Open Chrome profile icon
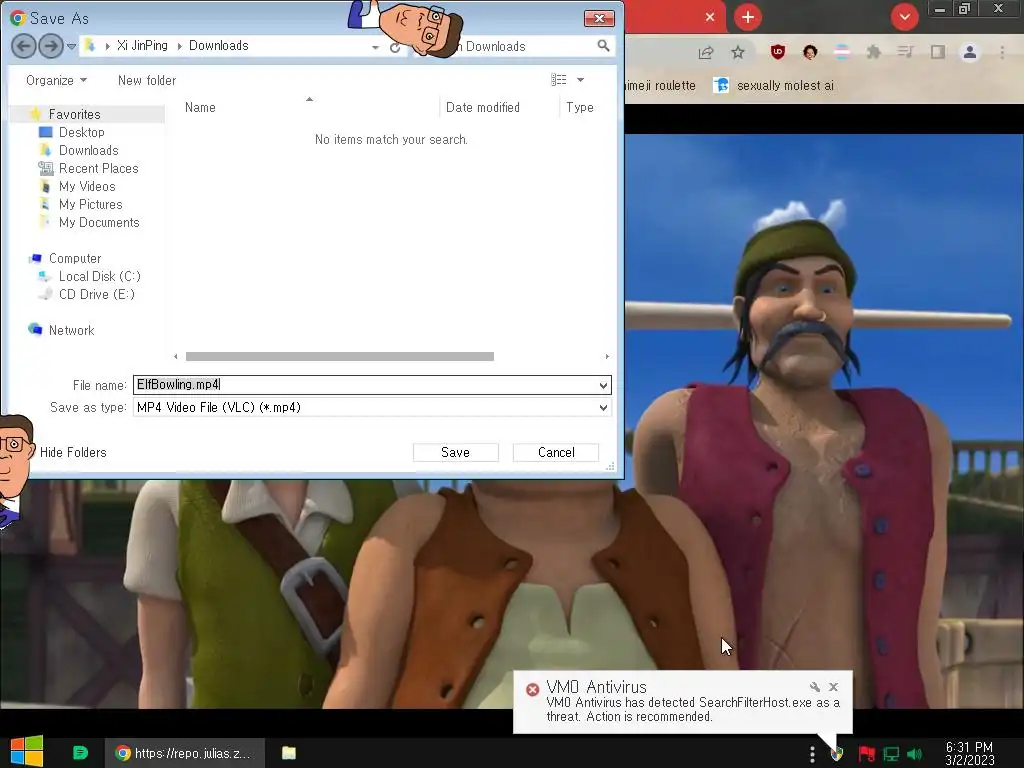Viewport: 1024px width, 768px height. click(970, 52)
